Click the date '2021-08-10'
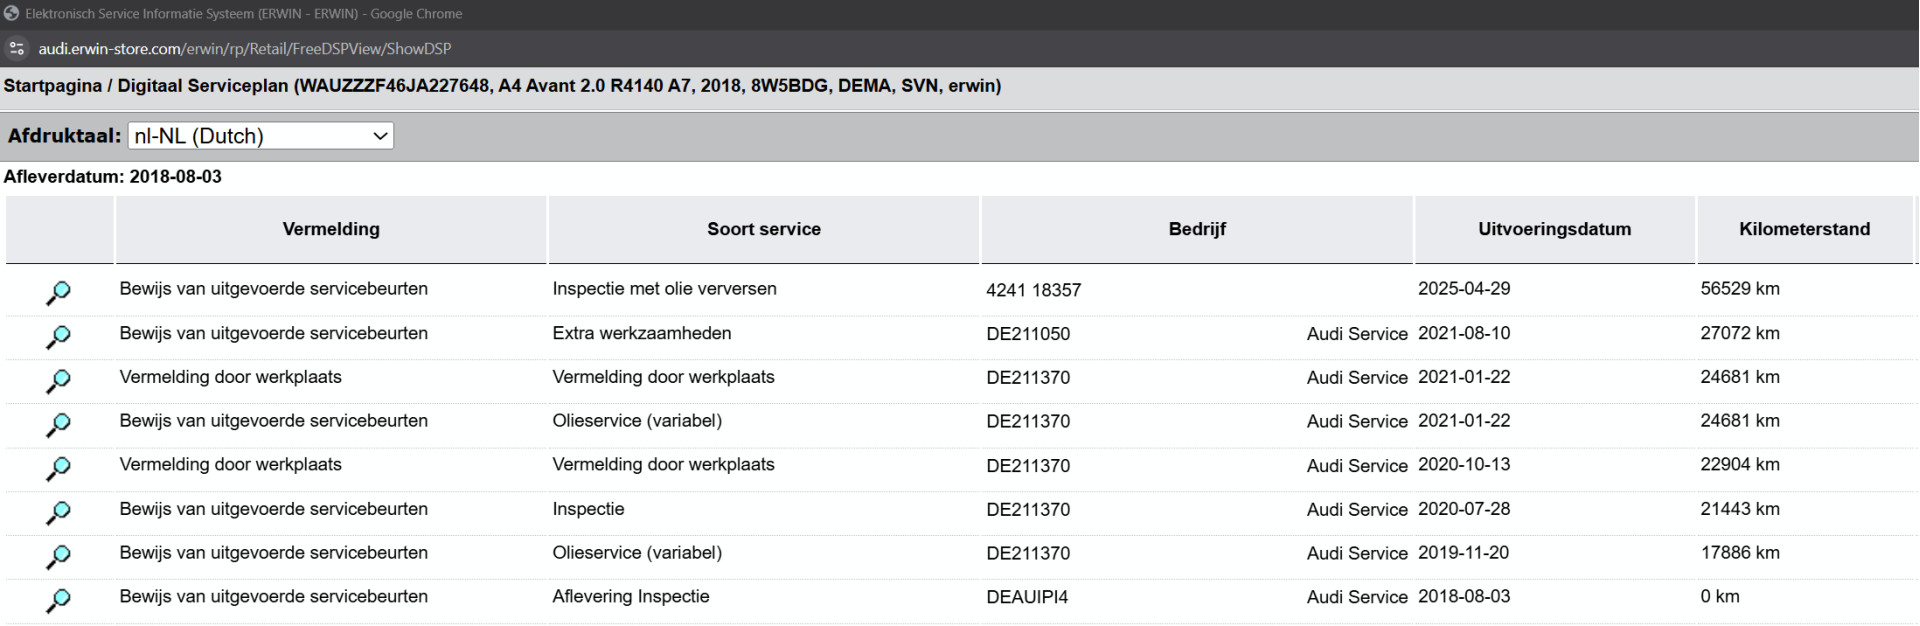The width and height of the screenshot is (1920, 626). pyautogui.click(x=1464, y=333)
